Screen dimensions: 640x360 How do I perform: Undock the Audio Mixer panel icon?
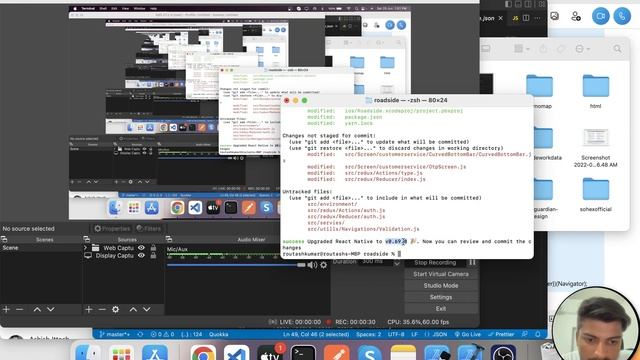pos(169,239)
